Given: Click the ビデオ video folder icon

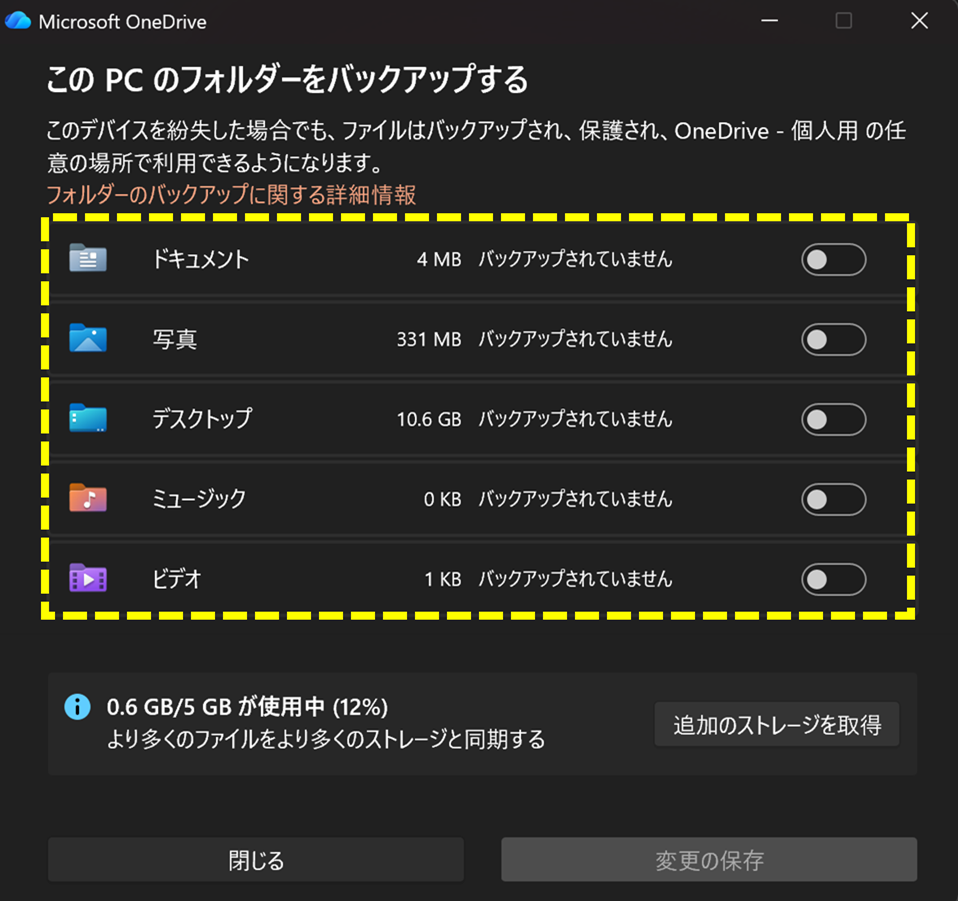Looking at the screenshot, I should click(x=88, y=578).
